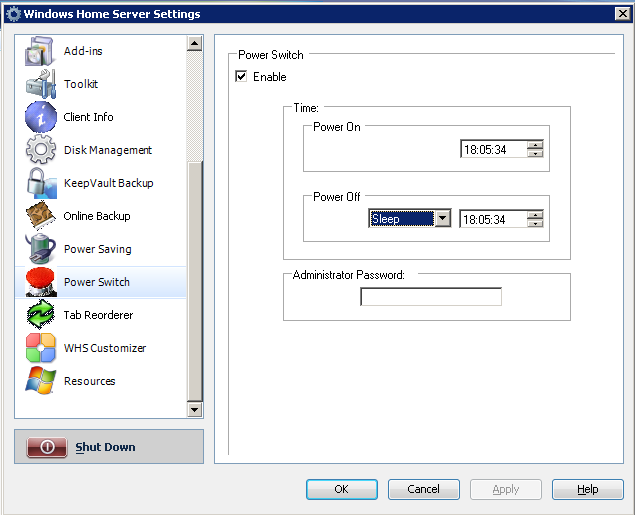
Task: Click the title bar gear icon
Action: (x=13, y=14)
